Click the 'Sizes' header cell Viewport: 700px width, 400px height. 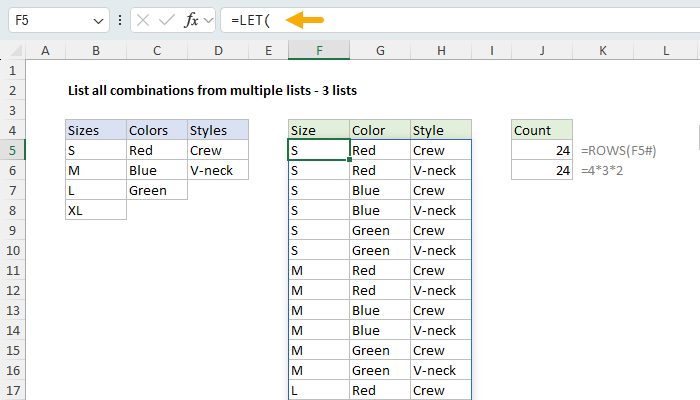pyautogui.click(x=96, y=130)
